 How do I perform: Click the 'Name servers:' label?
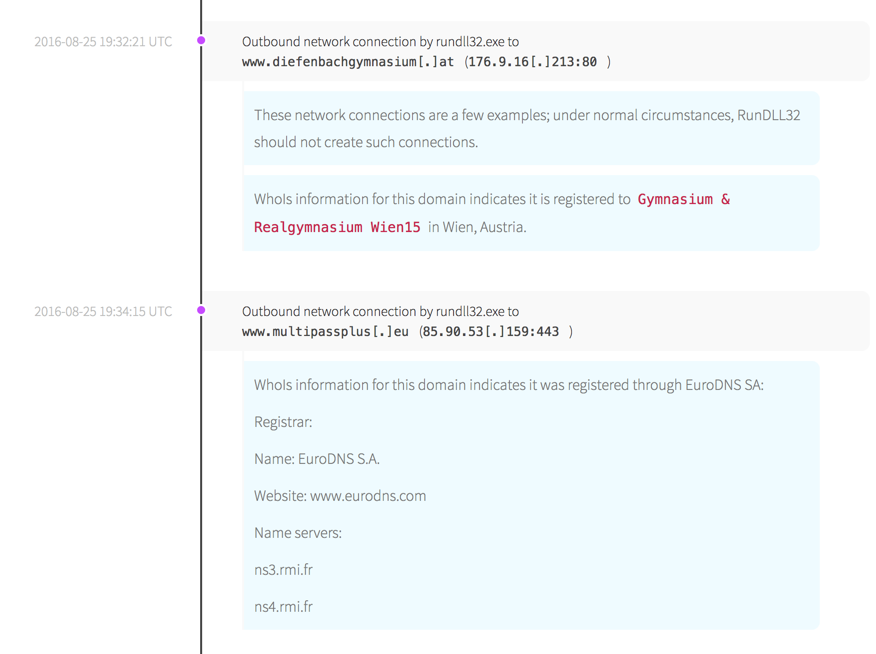pos(297,533)
